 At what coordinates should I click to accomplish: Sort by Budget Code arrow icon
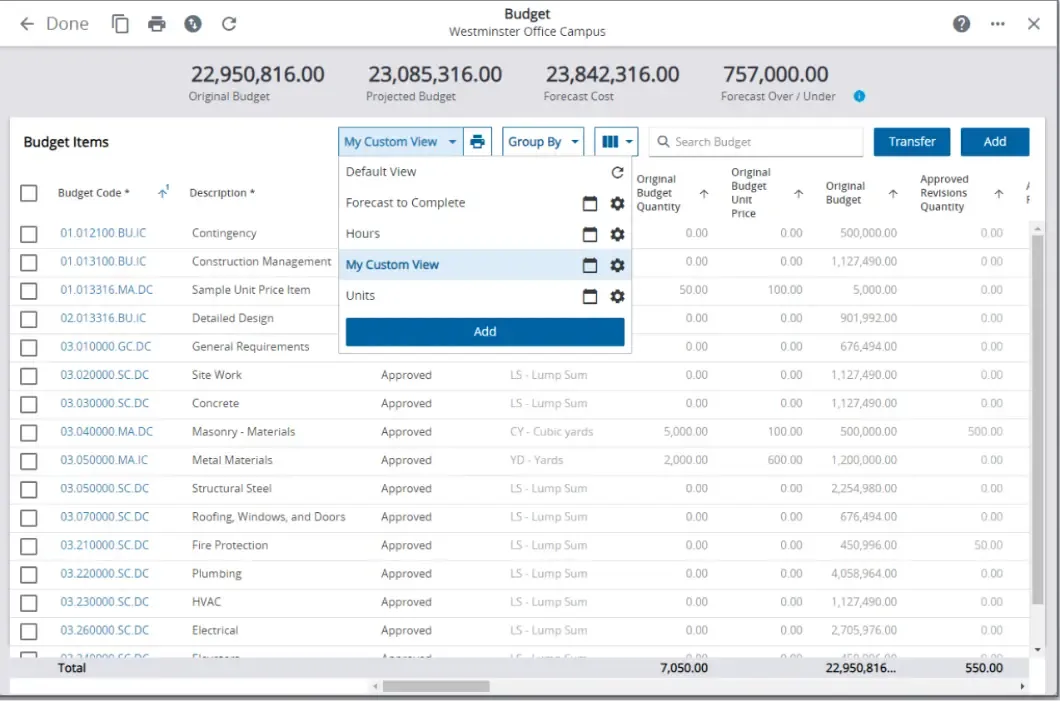pyautogui.click(x=163, y=193)
